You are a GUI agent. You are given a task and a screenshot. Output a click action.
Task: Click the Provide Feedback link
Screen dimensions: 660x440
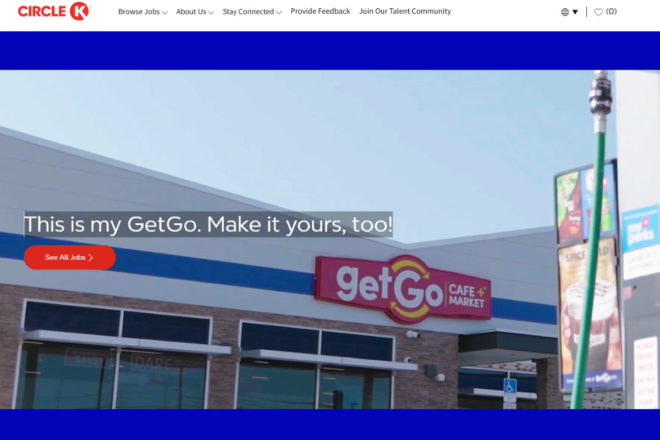[x=320, y=11]
